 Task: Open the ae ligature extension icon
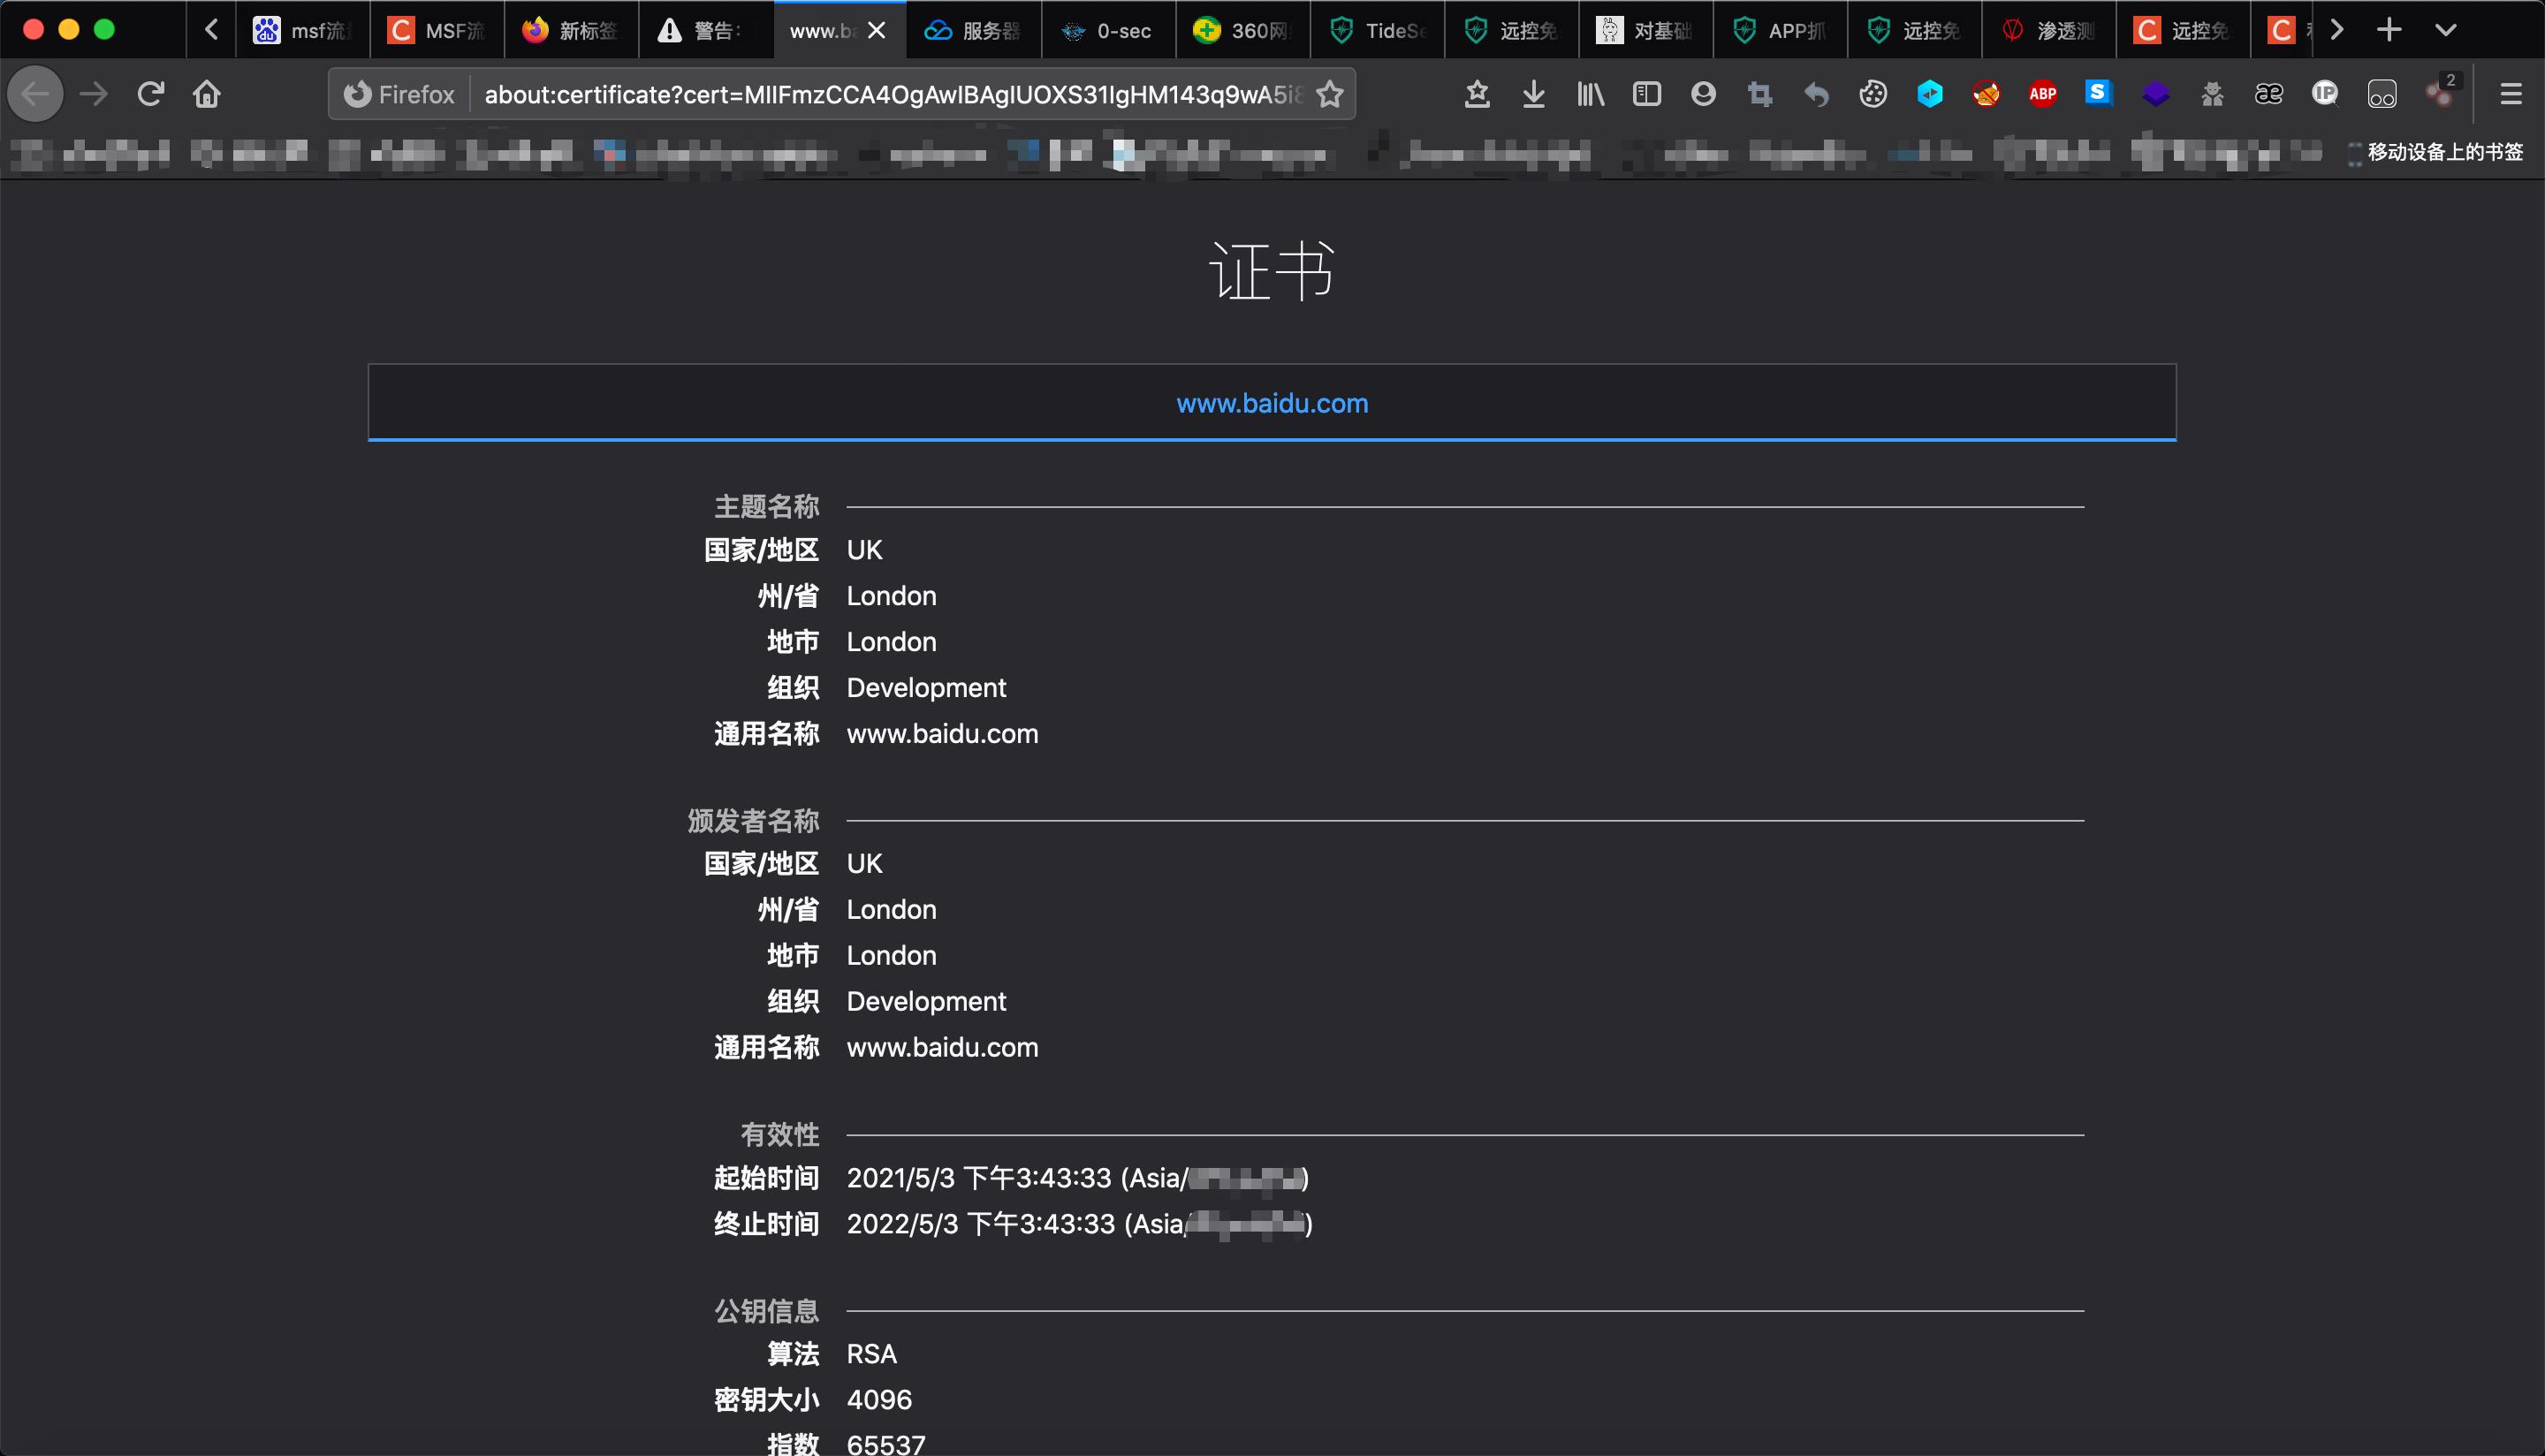2269,94
